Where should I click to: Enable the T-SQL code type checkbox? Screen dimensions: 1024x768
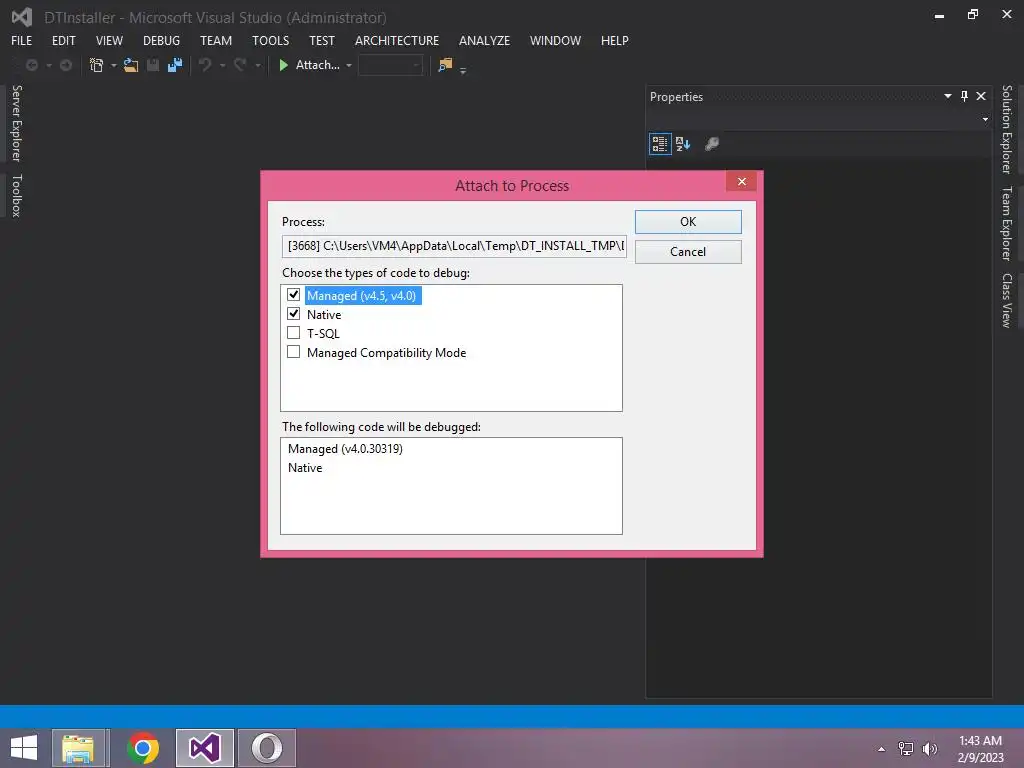(x=294, y=333)
